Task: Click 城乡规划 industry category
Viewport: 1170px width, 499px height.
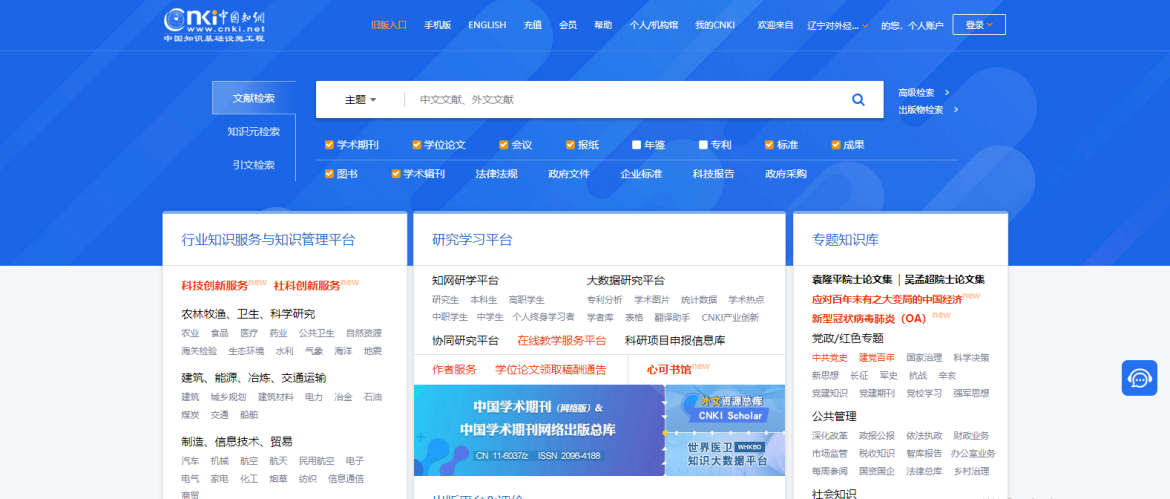Action: pos(228,396)
